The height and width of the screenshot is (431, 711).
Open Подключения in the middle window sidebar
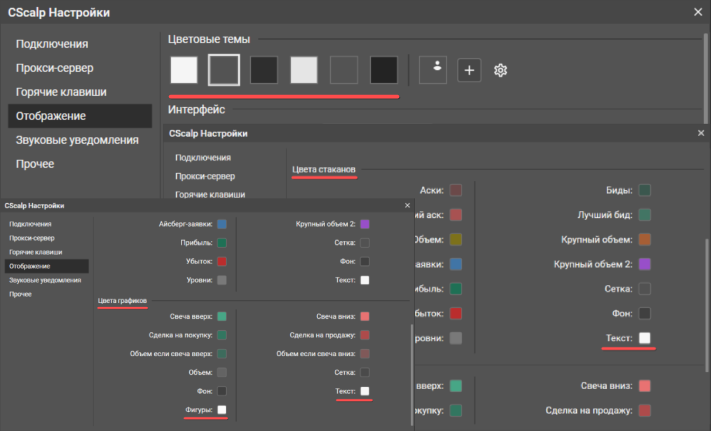coord(203,158)
